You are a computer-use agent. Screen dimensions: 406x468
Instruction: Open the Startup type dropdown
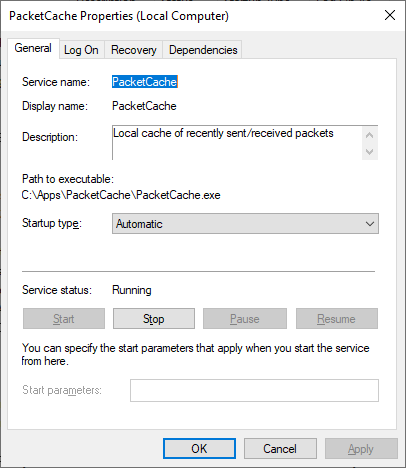click(x=245, y=224)
